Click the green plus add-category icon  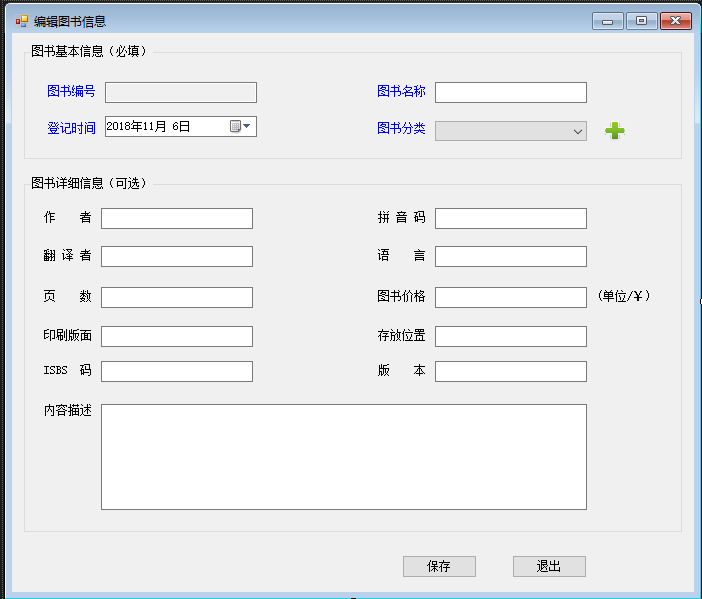coord(615,131)
